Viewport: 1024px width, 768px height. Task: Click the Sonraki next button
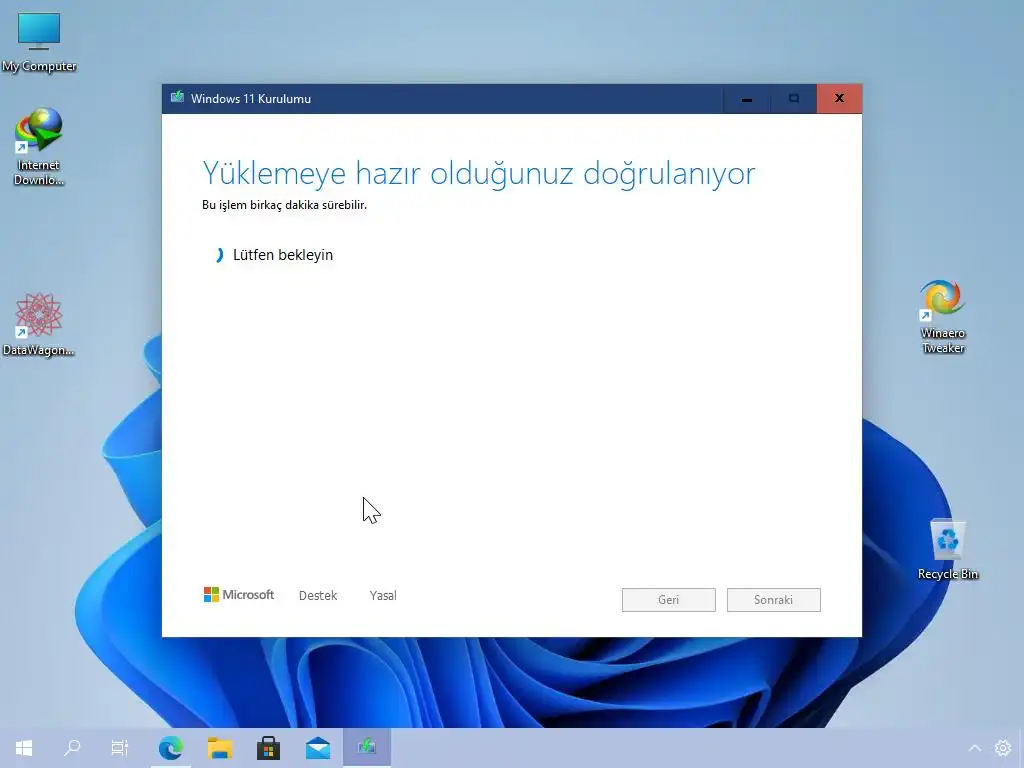774,600
